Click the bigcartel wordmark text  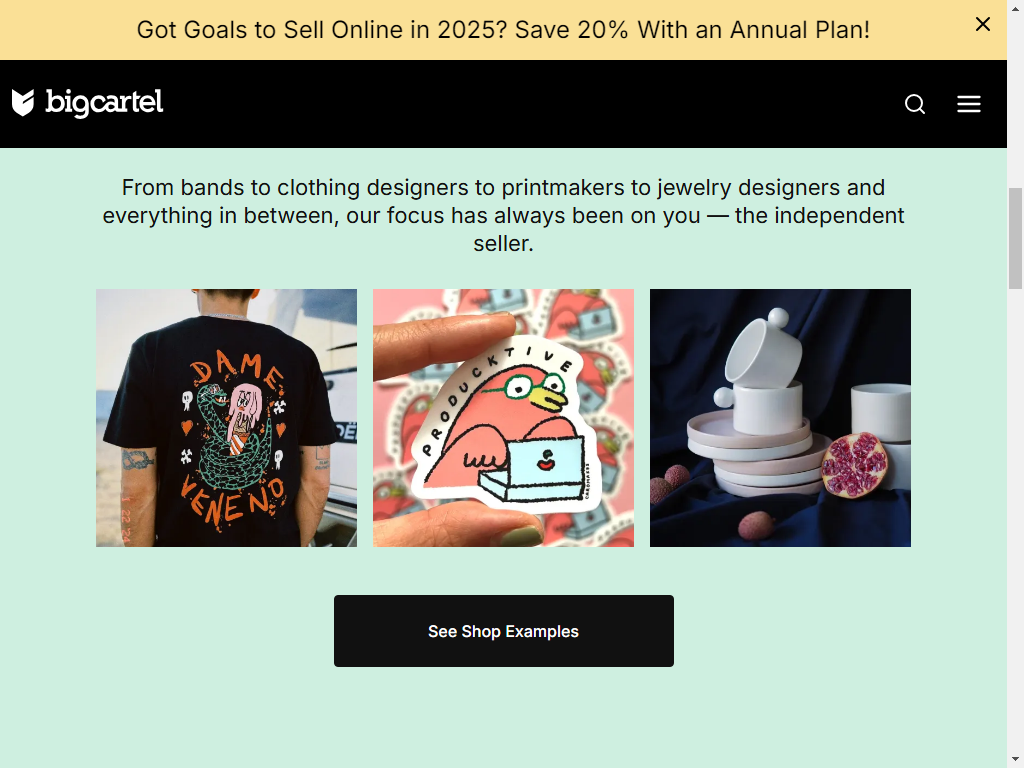point(104,103)
